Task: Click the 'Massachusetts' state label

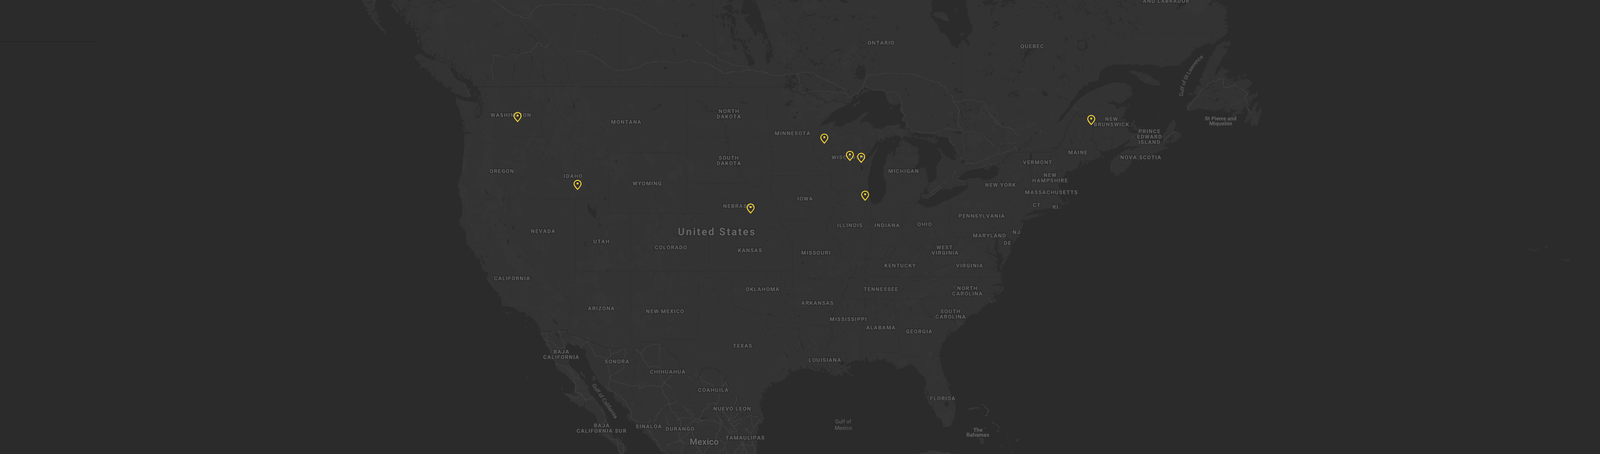Action: pyautogui.click(x=1051, y=192)
